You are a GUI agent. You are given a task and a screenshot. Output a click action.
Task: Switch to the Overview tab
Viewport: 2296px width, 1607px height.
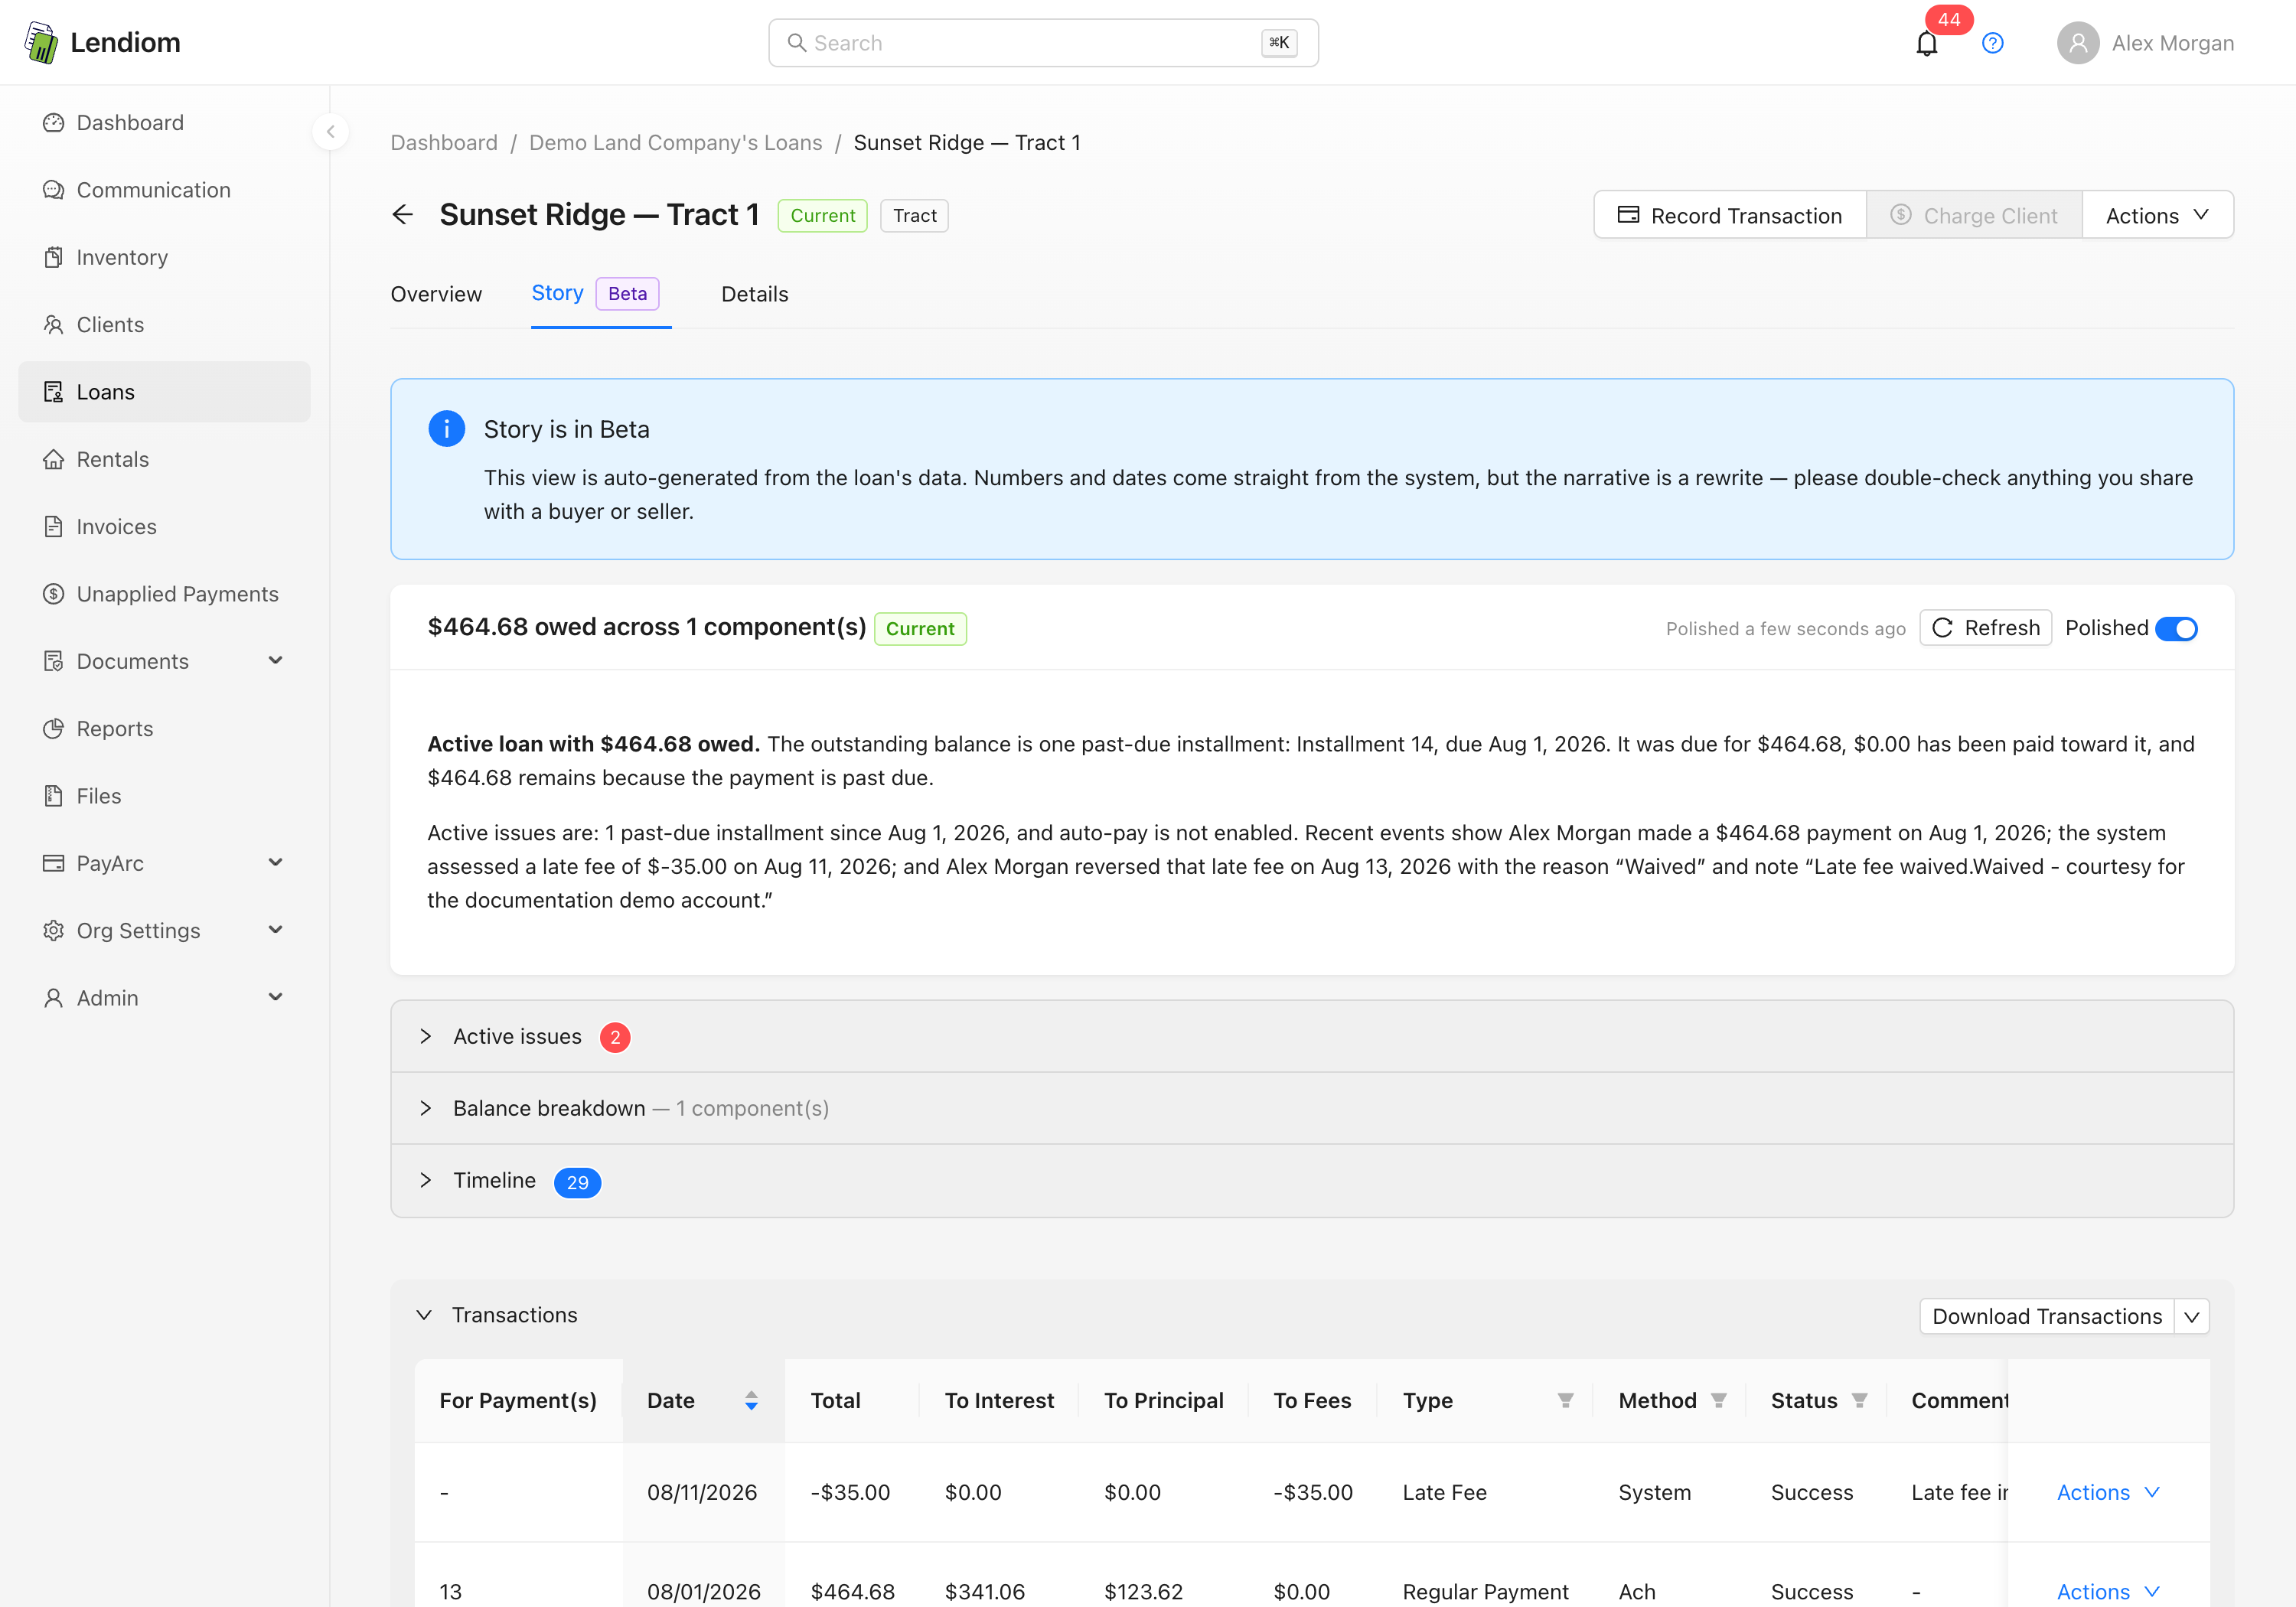pos(436,294)
